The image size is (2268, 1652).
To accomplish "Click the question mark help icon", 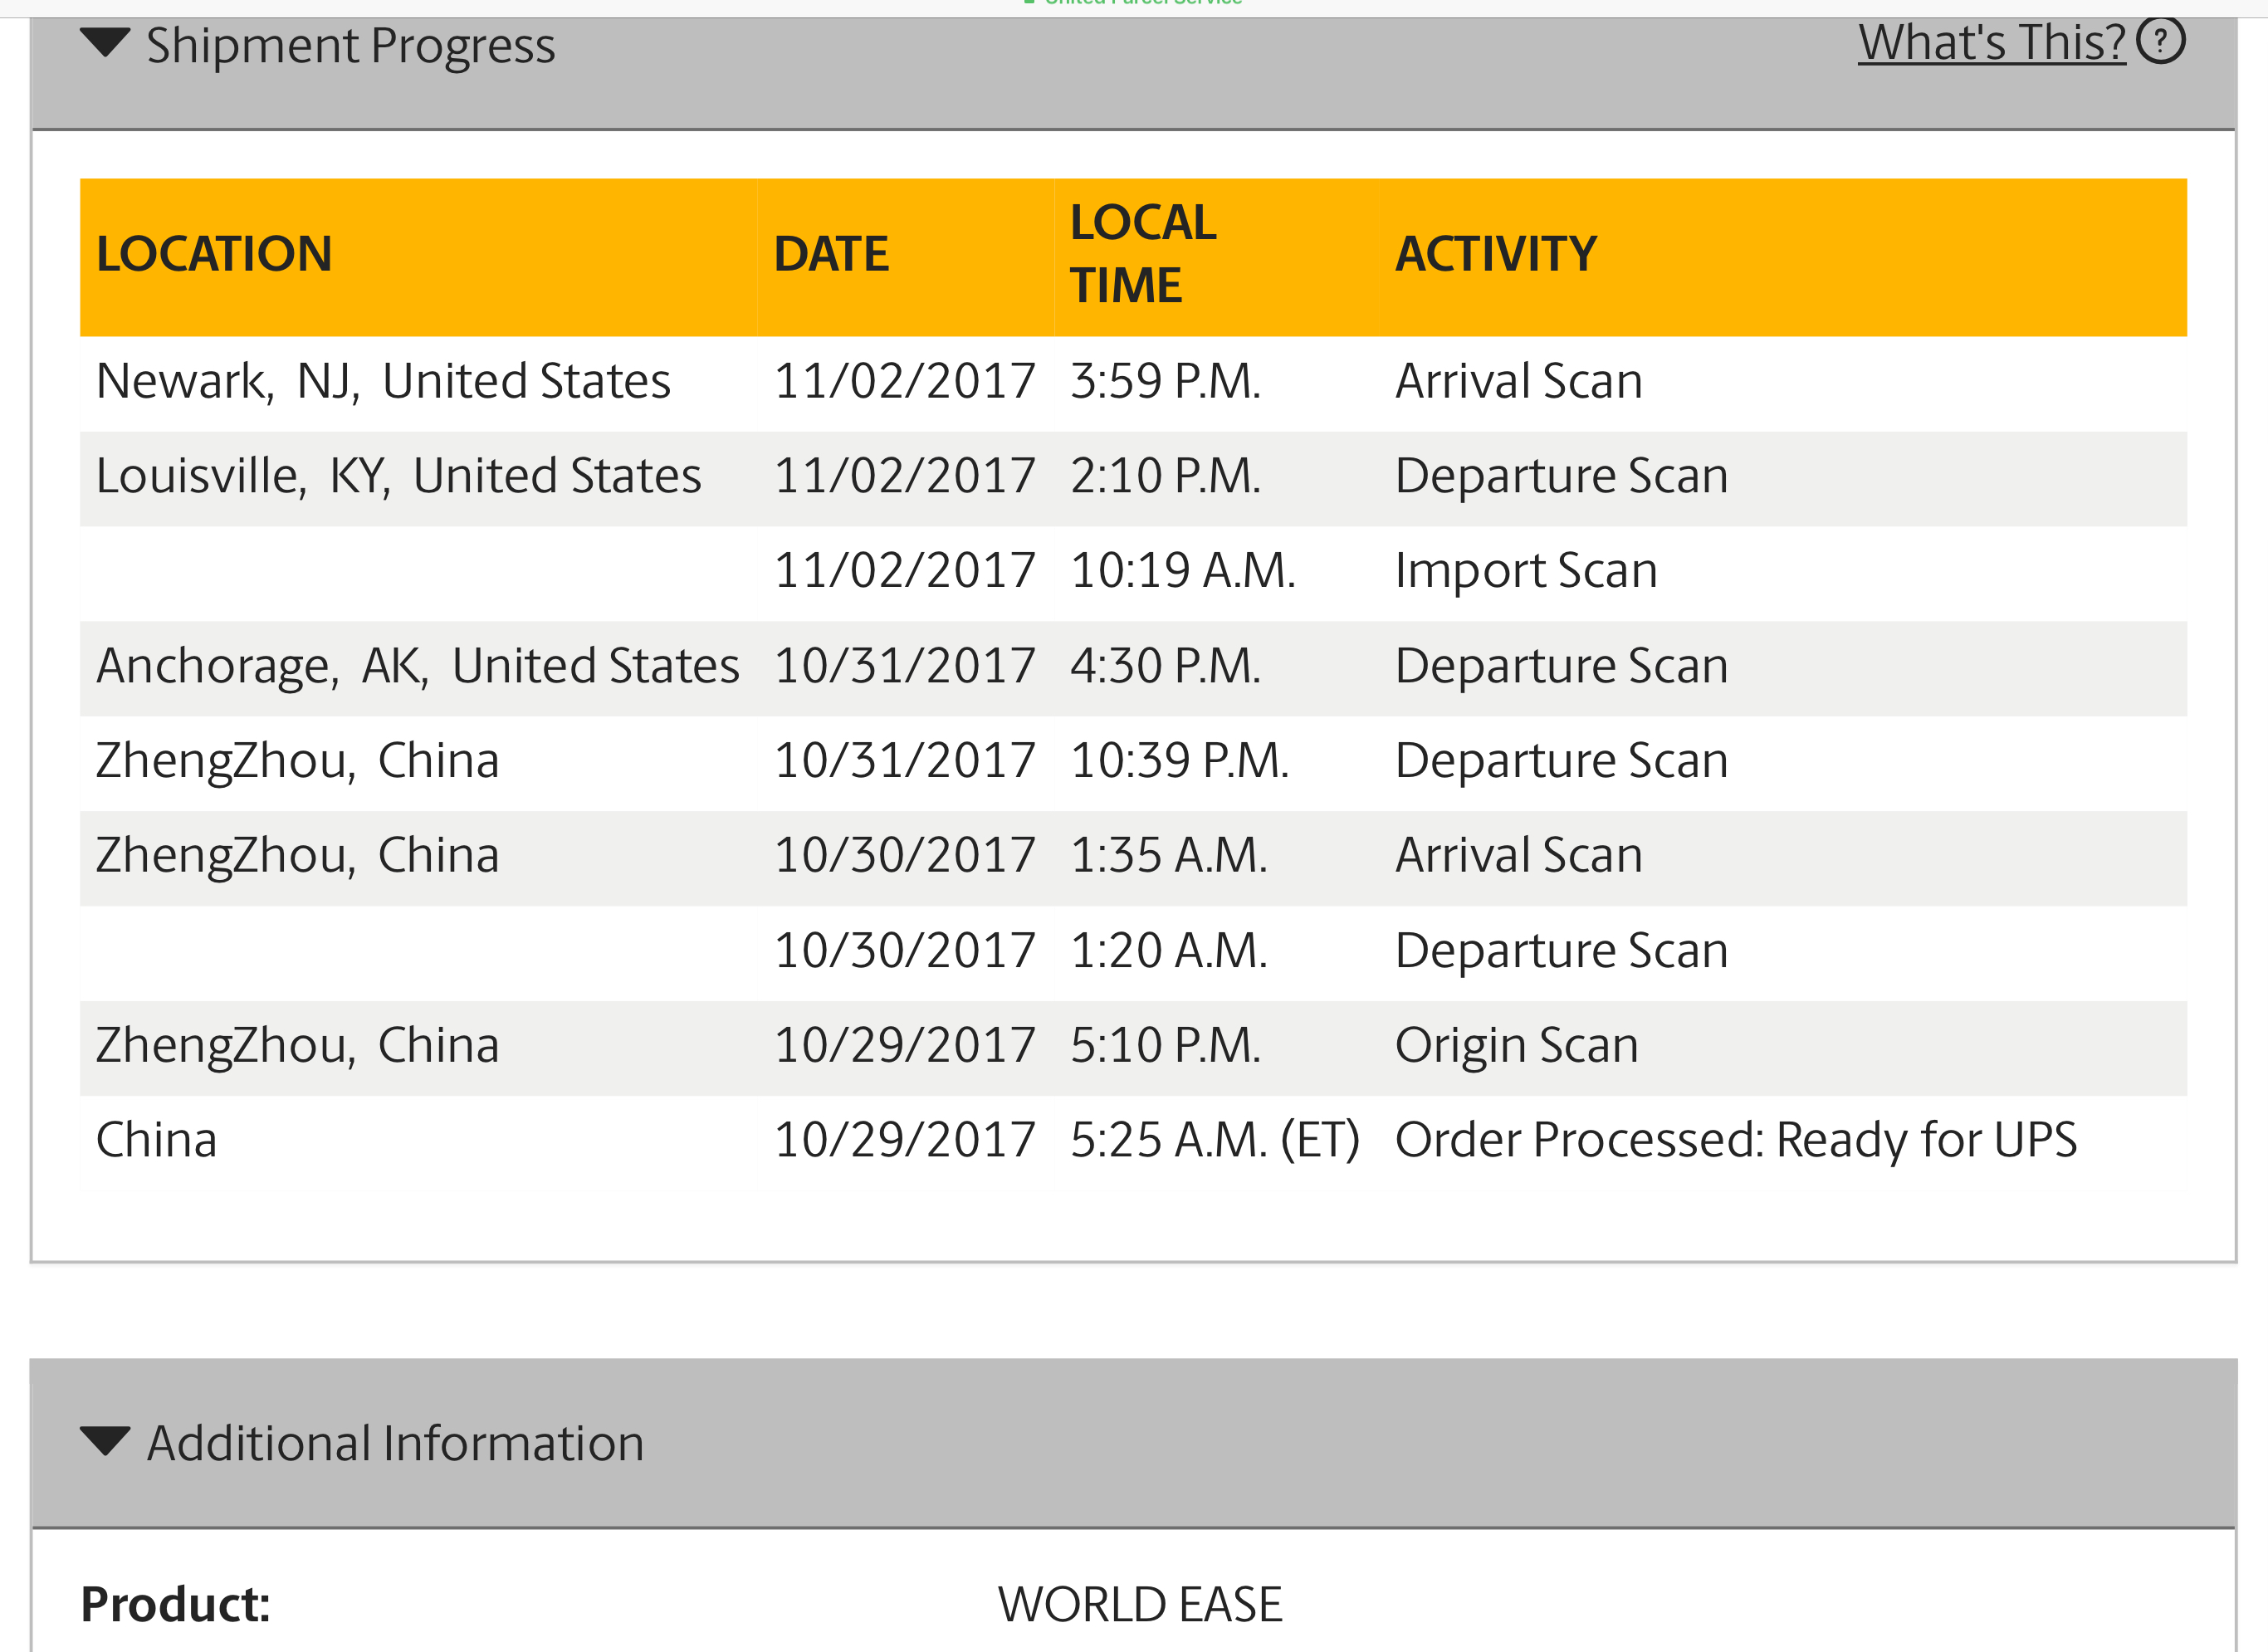I will 2160,41.
